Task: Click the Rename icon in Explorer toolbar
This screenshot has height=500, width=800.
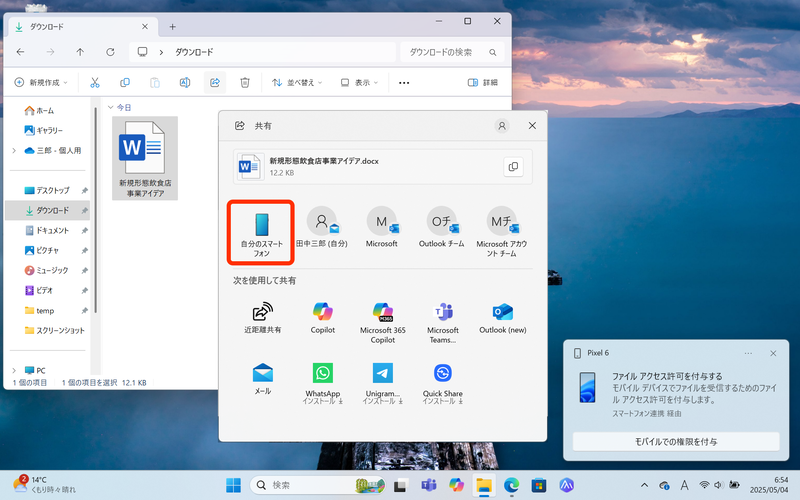Action: pyautogui.click(x=185, y=83)
